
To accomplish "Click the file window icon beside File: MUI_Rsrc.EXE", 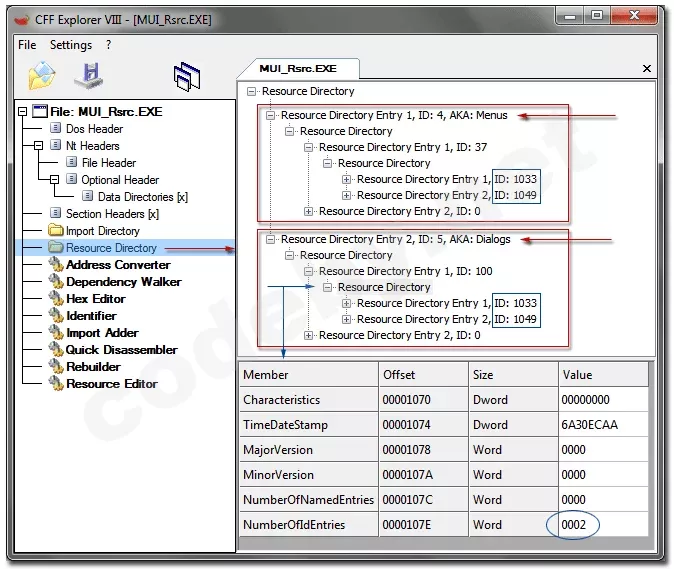I will click(x=40, y=111).
